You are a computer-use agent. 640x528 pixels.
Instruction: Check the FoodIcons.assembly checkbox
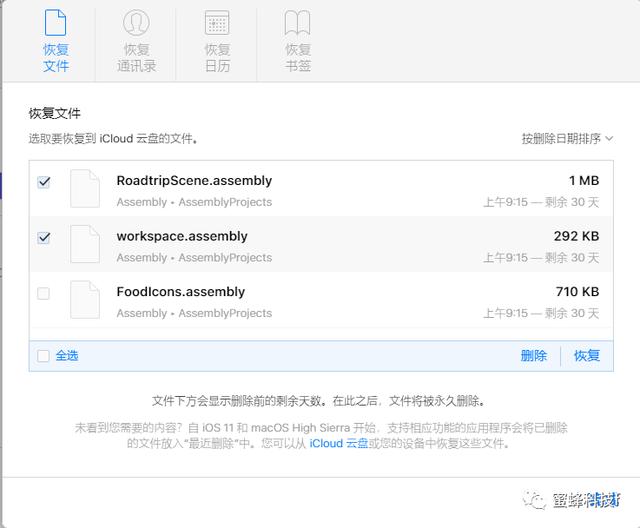pos(43,293)
